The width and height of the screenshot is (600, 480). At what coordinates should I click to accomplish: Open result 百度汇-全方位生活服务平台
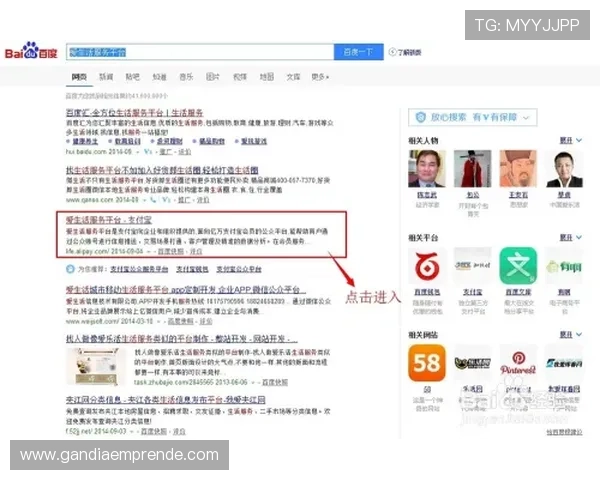tap(134, 113)
